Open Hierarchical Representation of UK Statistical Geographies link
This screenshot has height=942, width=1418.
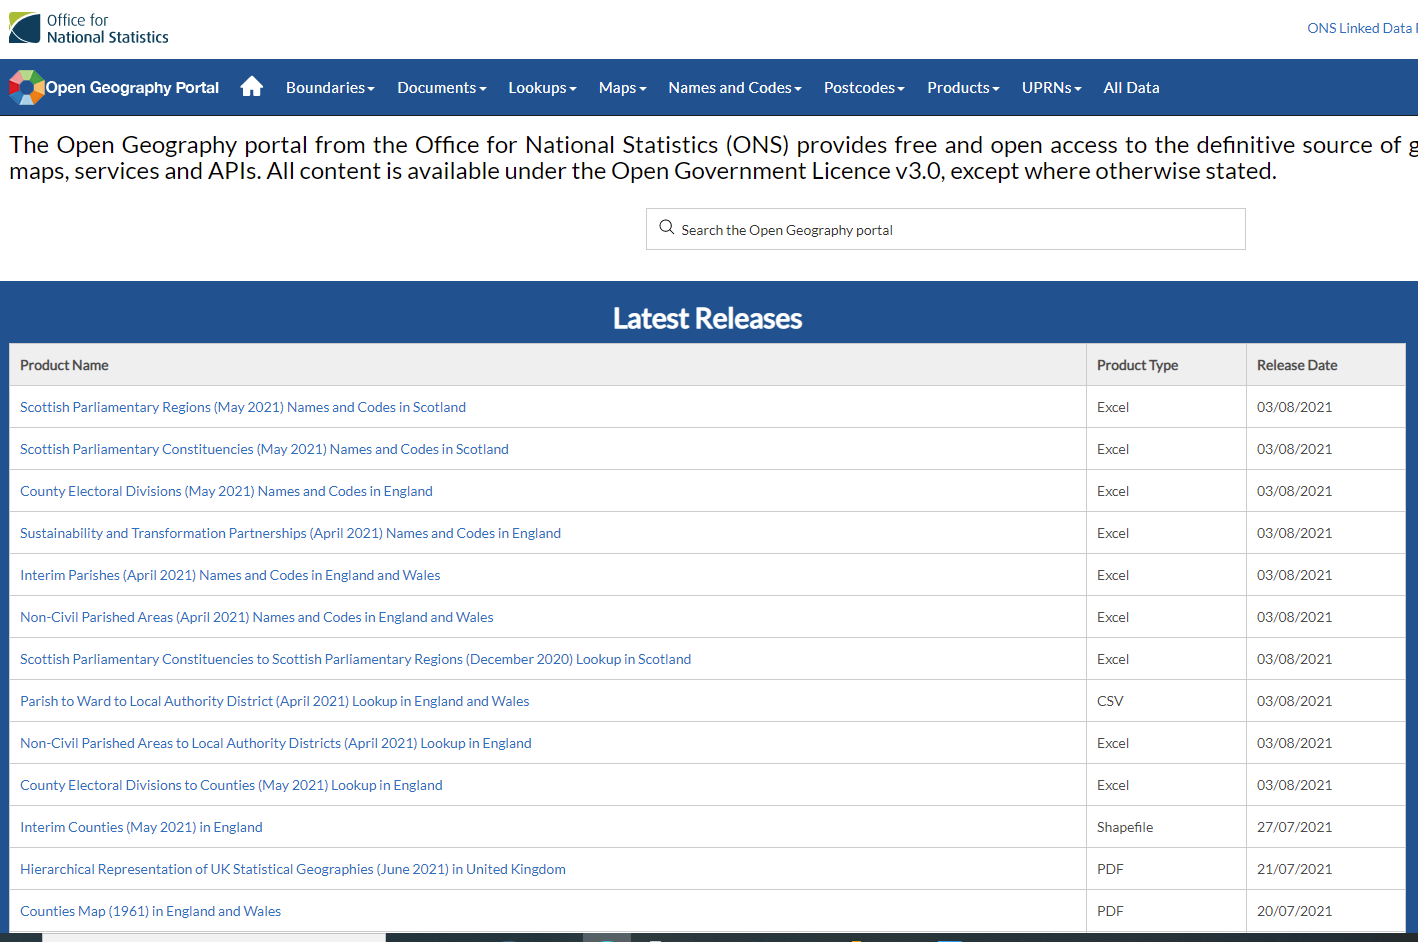pos(293,869)
